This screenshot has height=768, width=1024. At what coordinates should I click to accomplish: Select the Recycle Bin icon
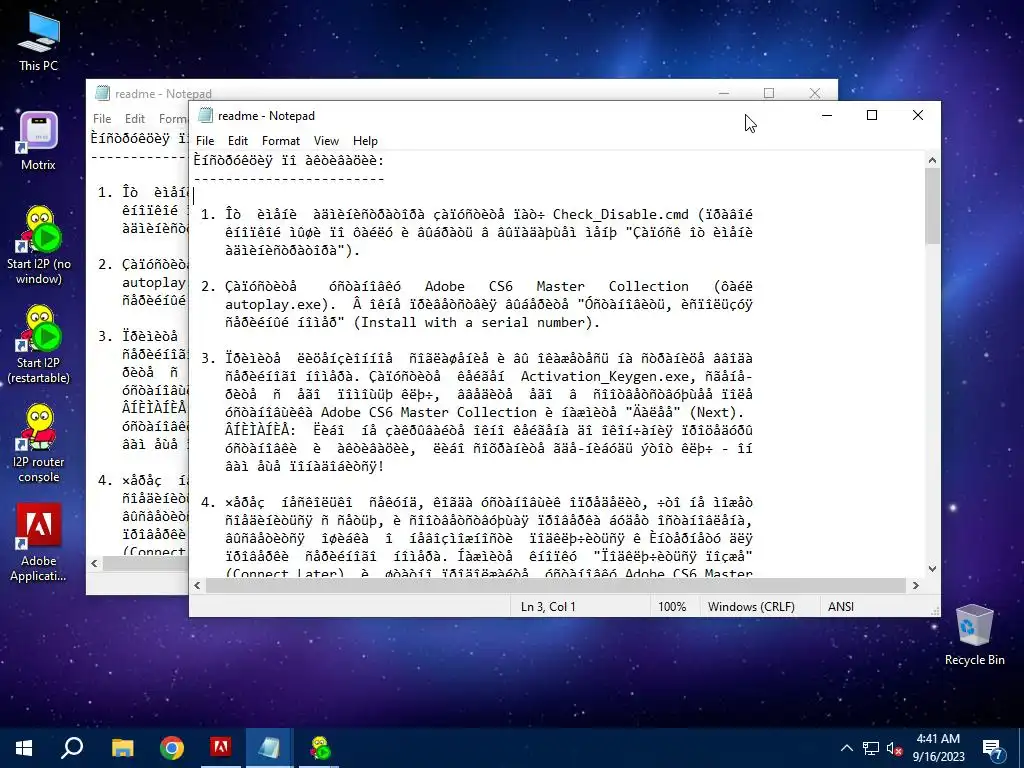974,635
